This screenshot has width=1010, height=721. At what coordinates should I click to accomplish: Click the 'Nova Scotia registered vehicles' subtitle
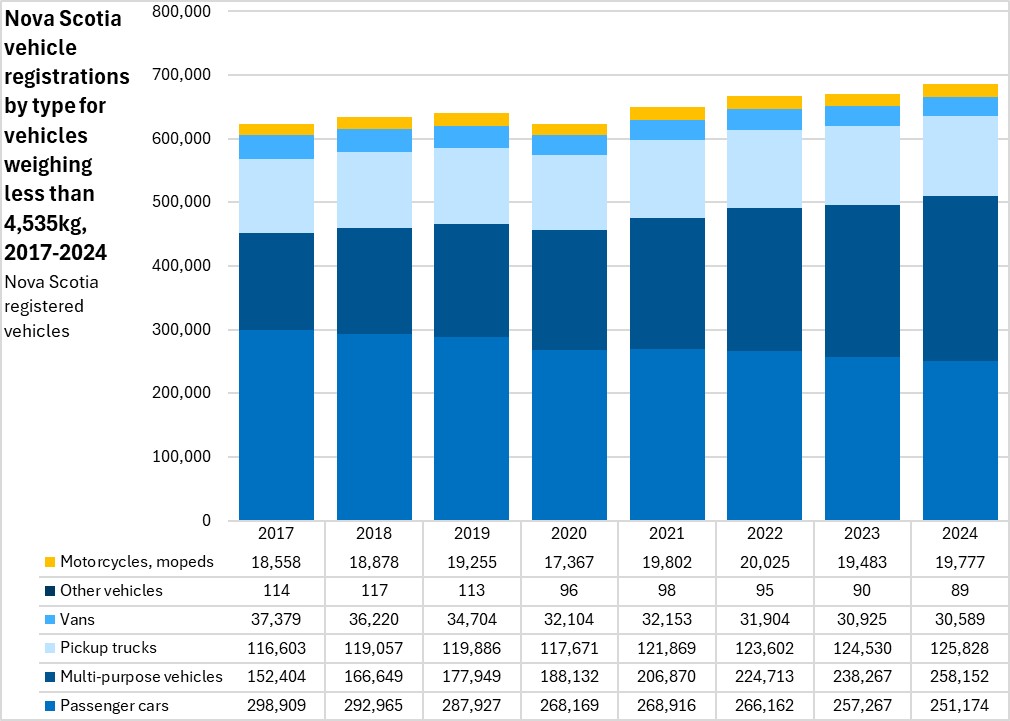coord(52,306)
